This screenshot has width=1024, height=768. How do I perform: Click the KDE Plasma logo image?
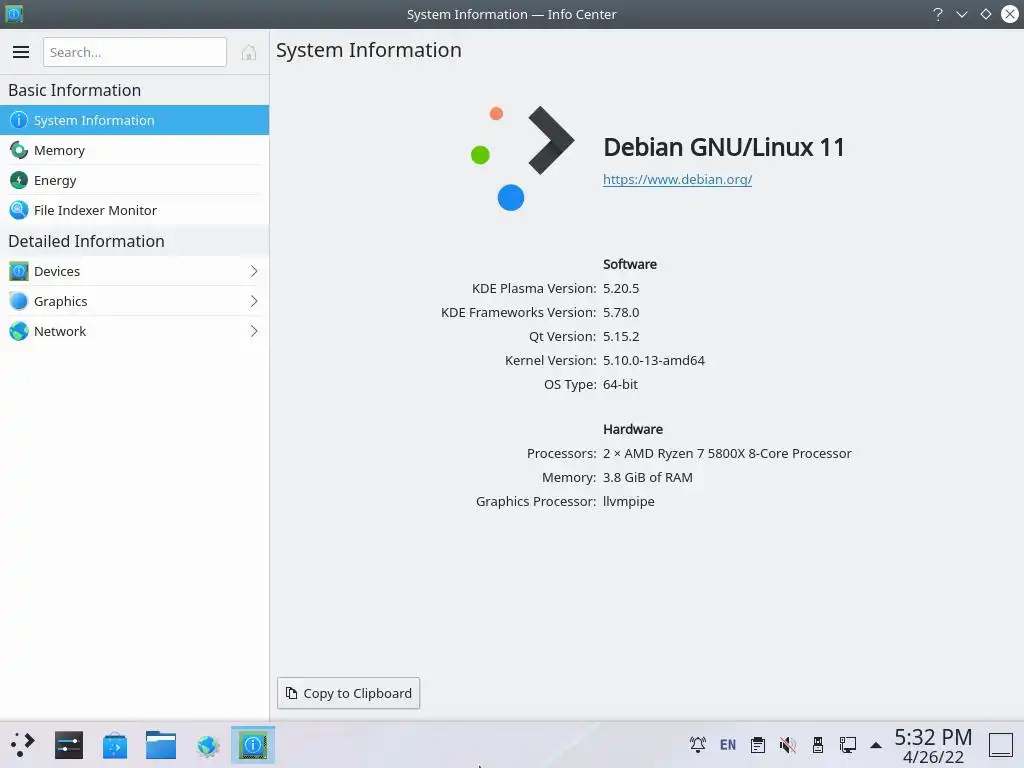click(522, 158)
